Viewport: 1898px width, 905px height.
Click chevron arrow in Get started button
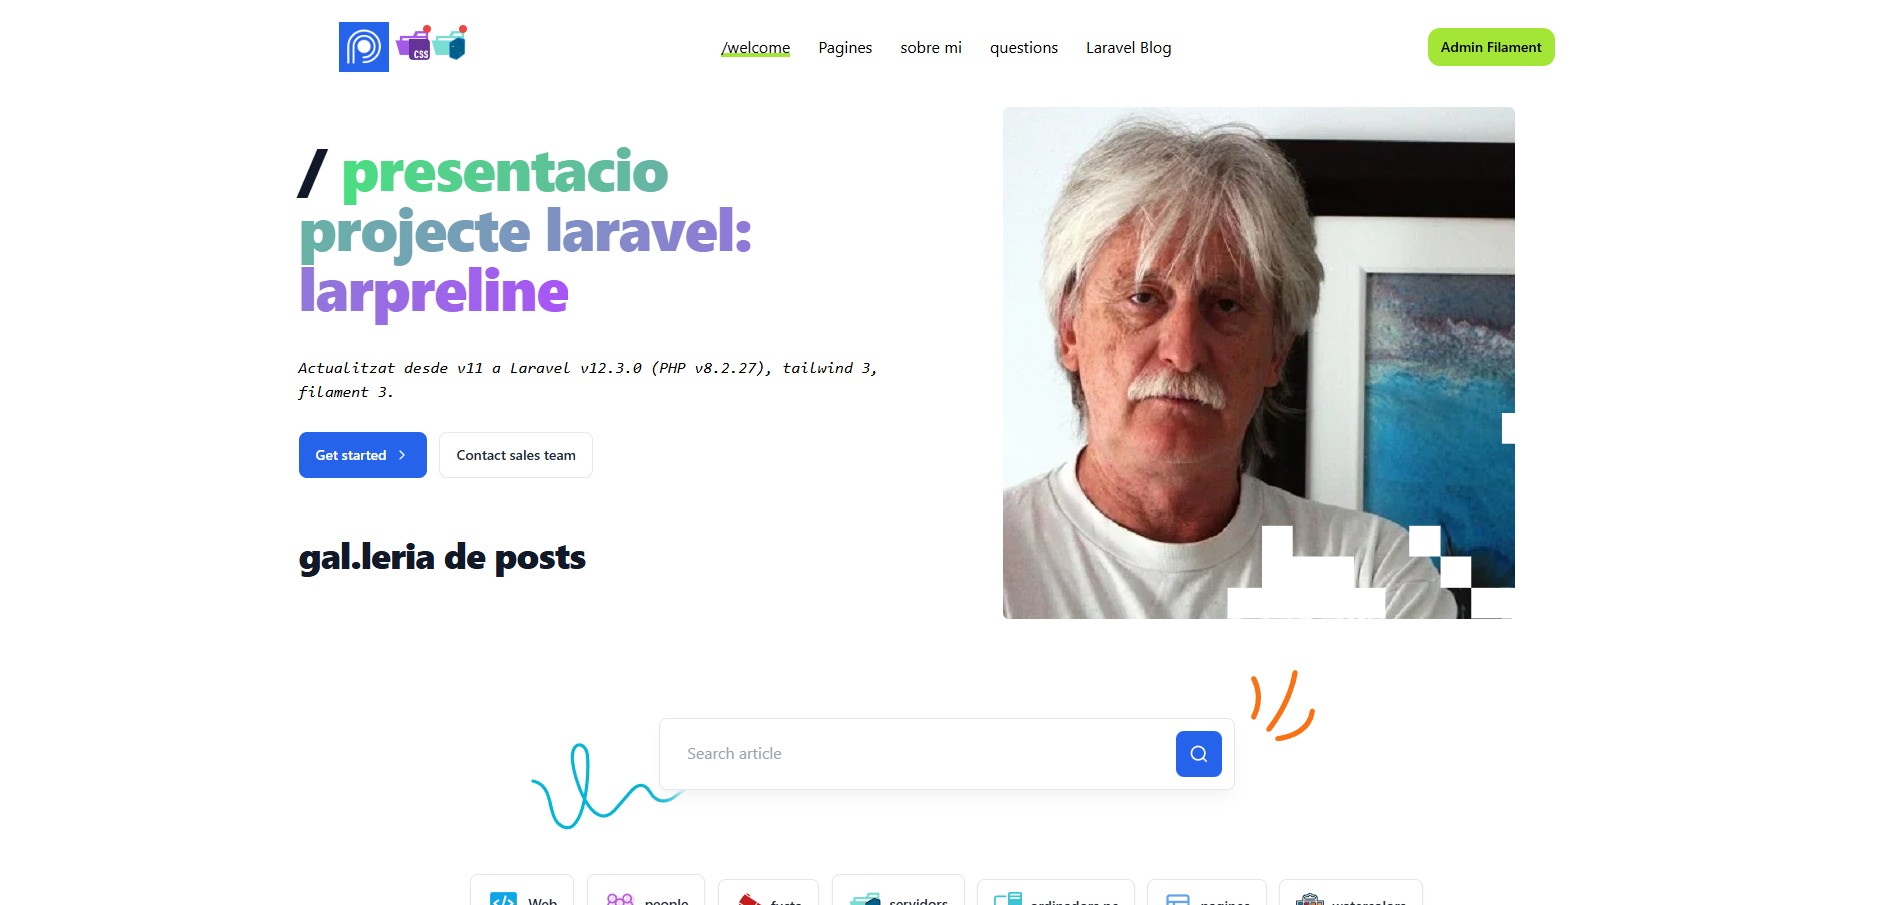402,455
